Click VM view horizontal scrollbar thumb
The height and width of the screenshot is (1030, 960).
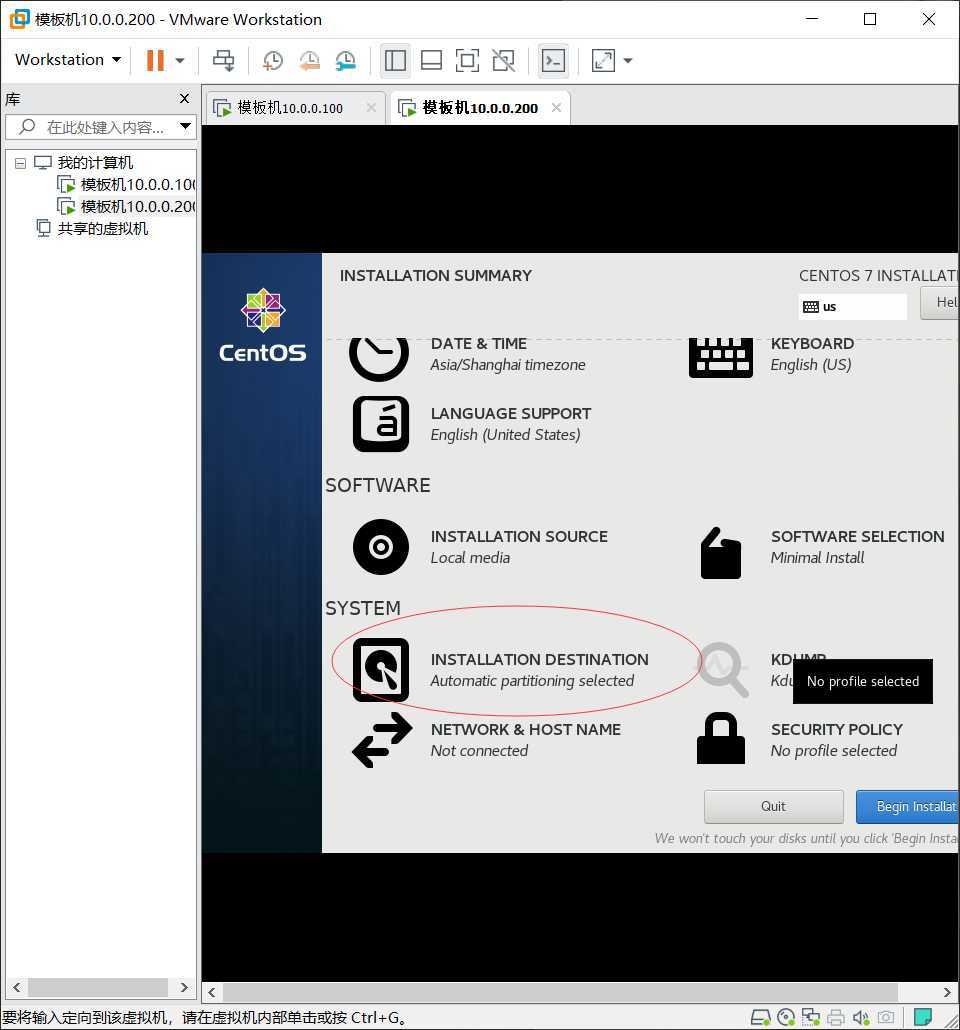tap(560, 992)
